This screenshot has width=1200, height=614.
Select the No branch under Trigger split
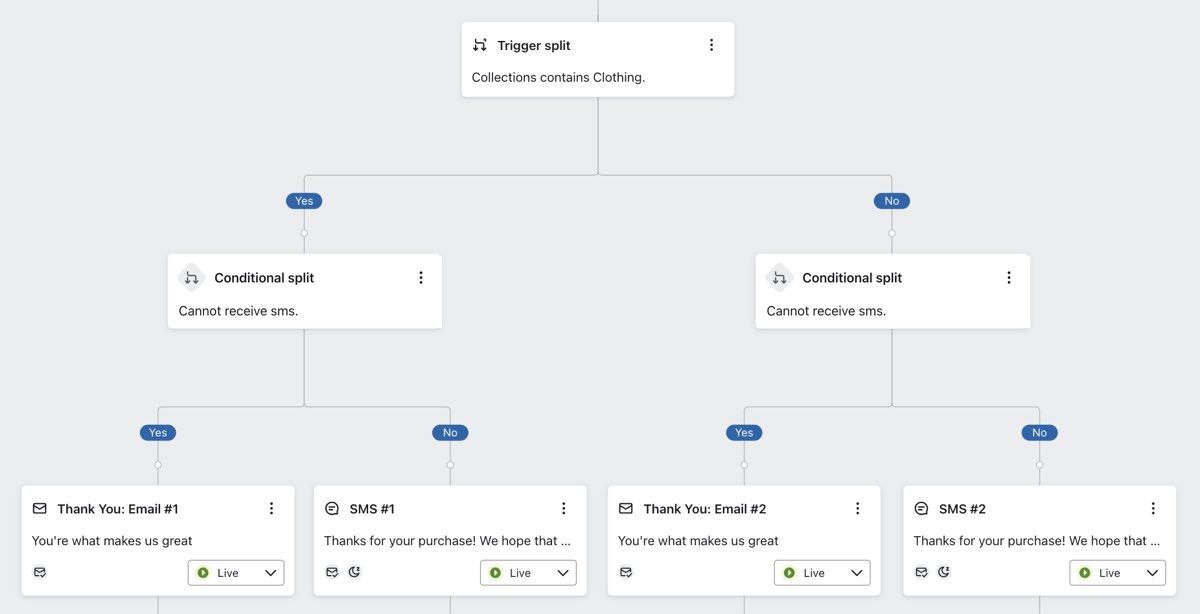coord(892,201)
